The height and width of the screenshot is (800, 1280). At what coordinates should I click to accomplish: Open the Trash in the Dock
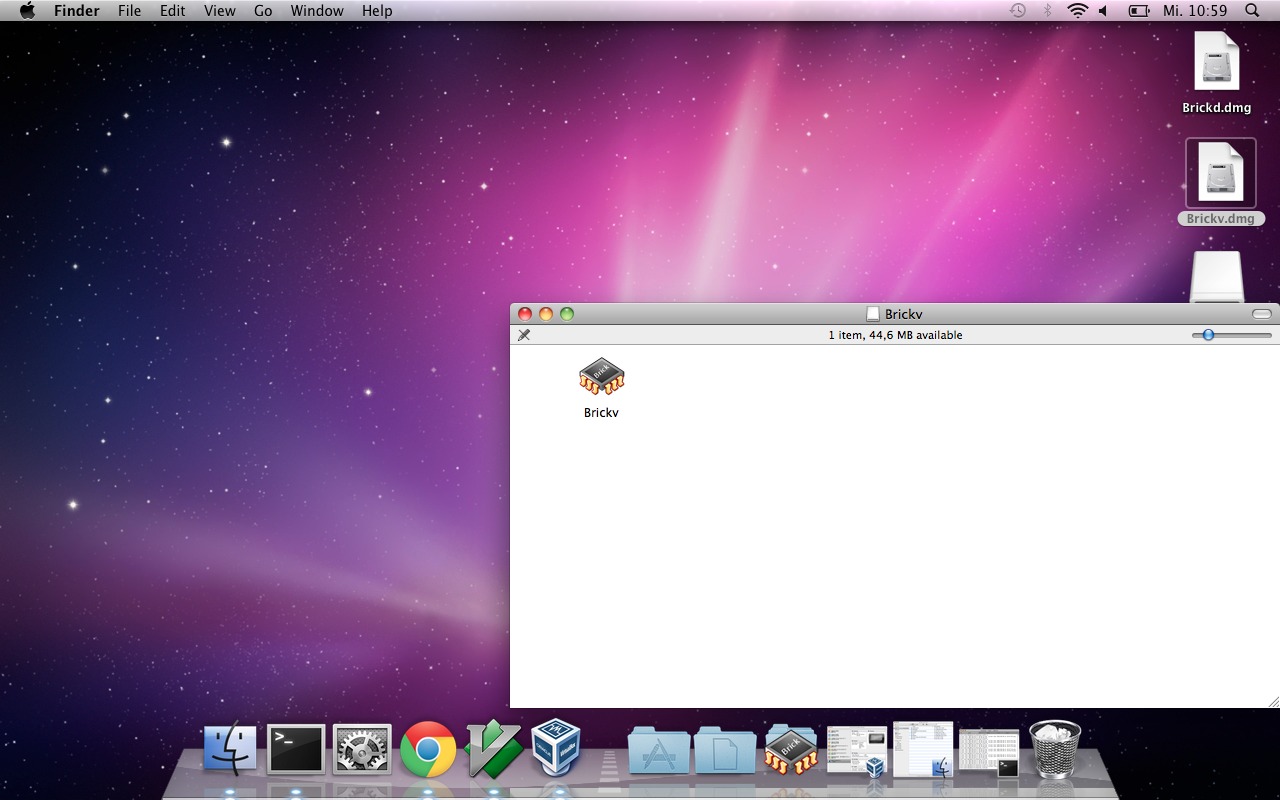coord(1055,749)
